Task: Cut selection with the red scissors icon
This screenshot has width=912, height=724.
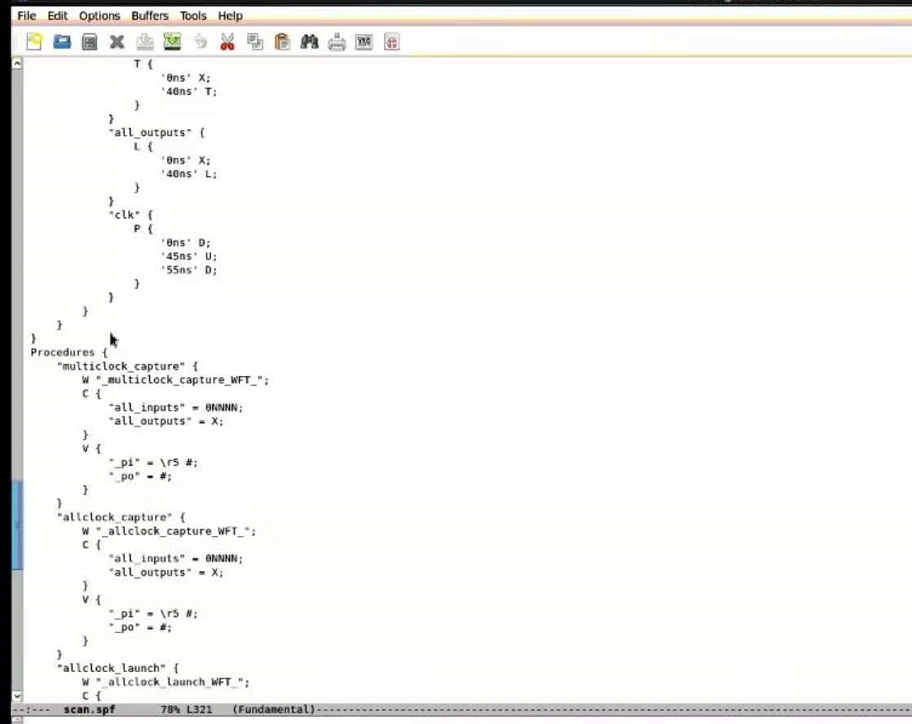Action: point(227,42)
